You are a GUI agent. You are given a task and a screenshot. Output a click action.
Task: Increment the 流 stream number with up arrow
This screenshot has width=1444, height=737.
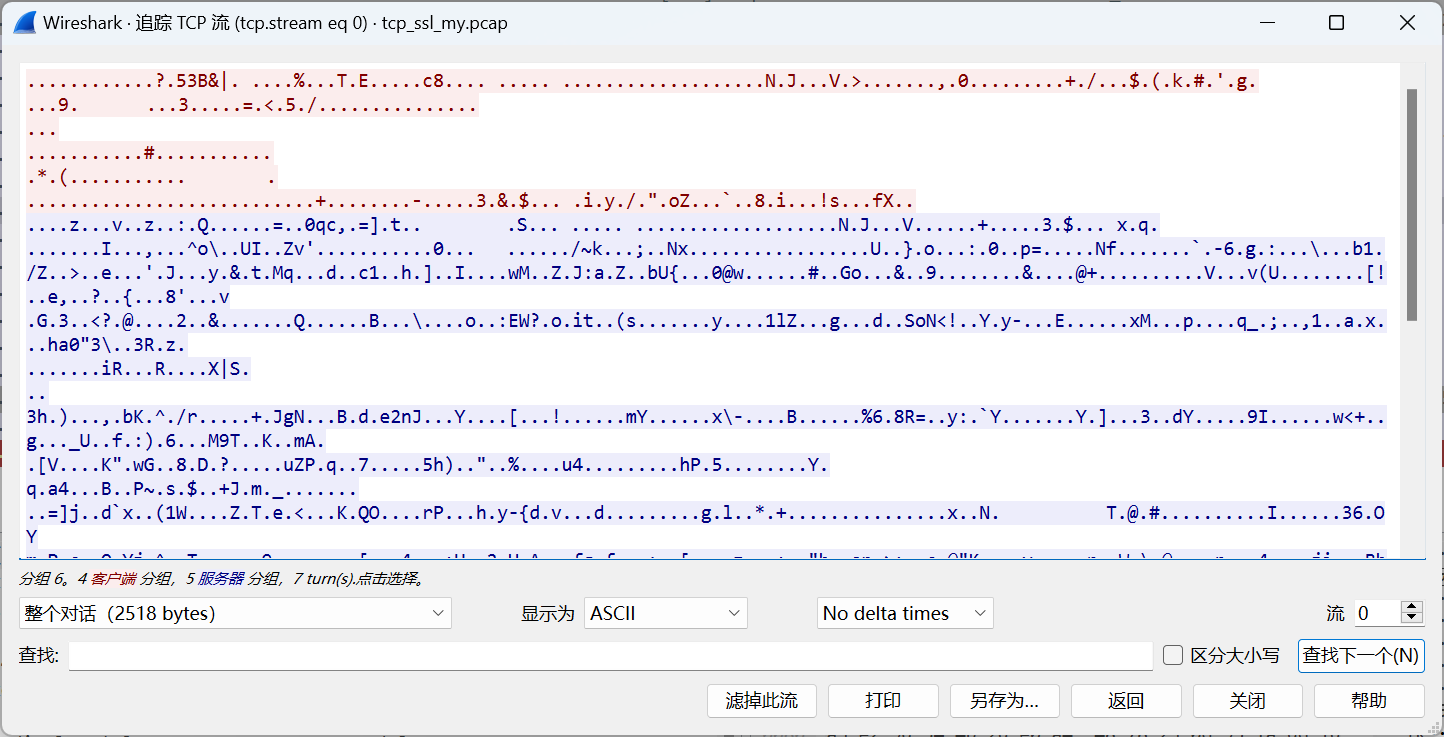click(x=1409, y=607)
